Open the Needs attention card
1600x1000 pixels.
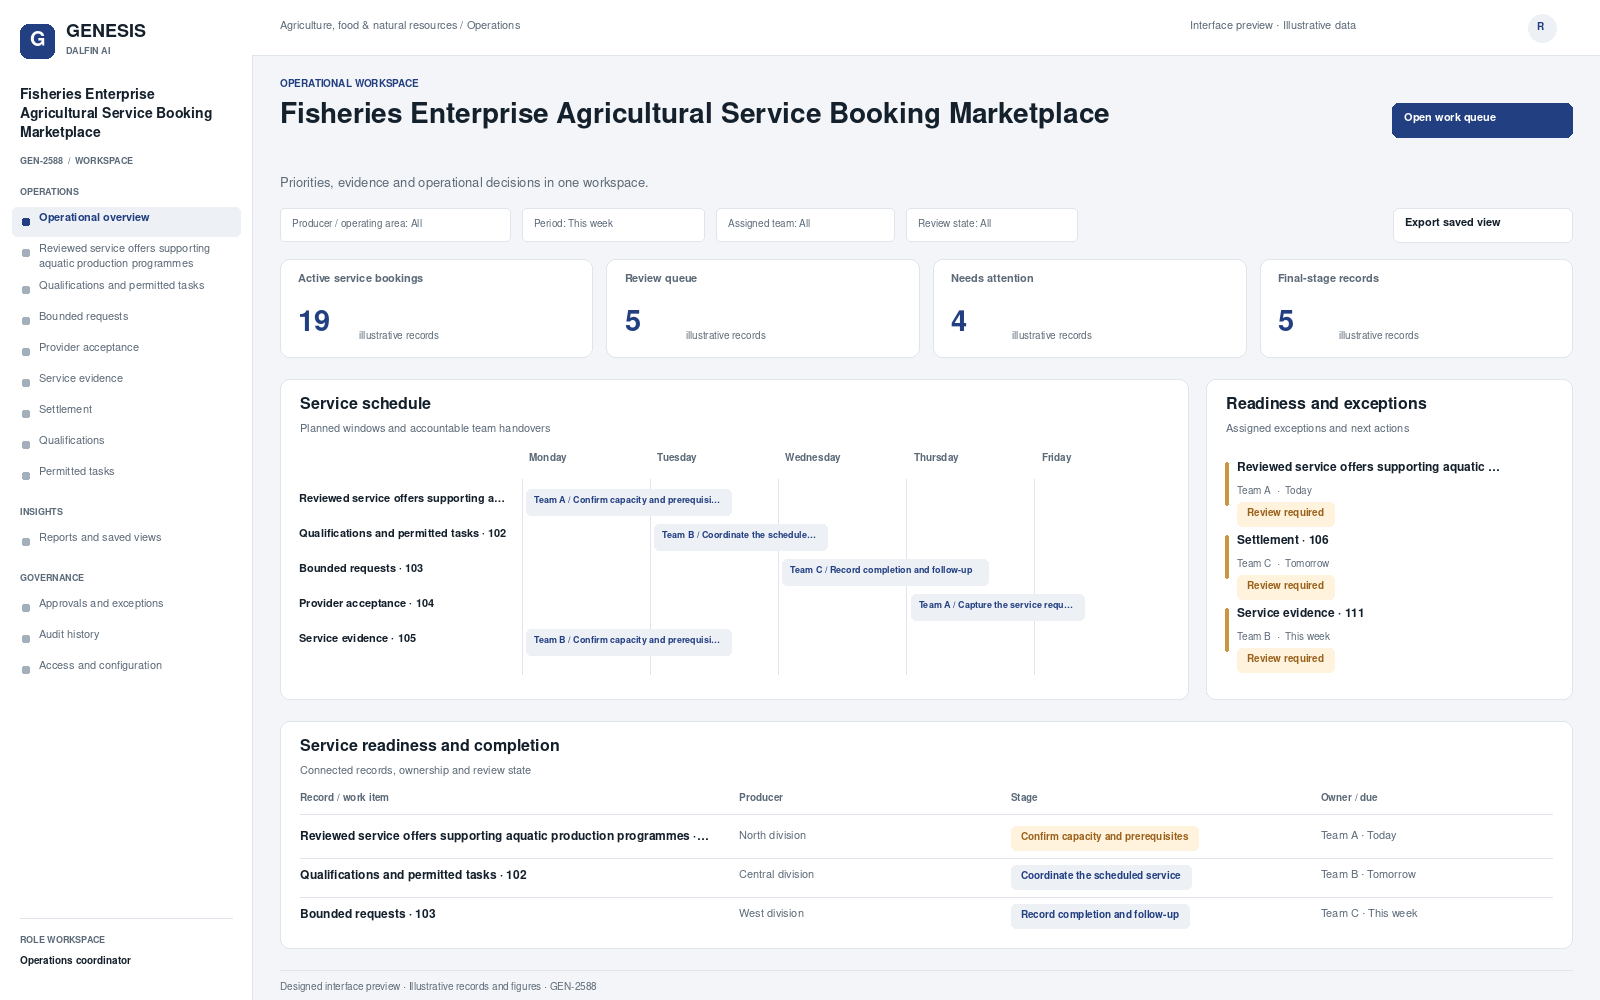pyautogui.click(x=1089, y=308)
